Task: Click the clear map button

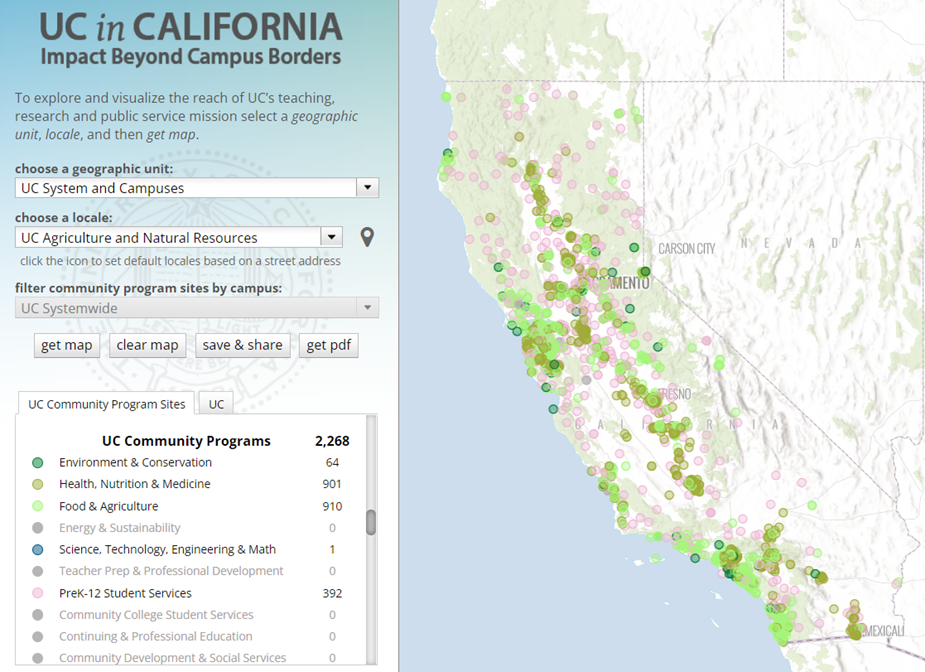Action: coord(147,345)
